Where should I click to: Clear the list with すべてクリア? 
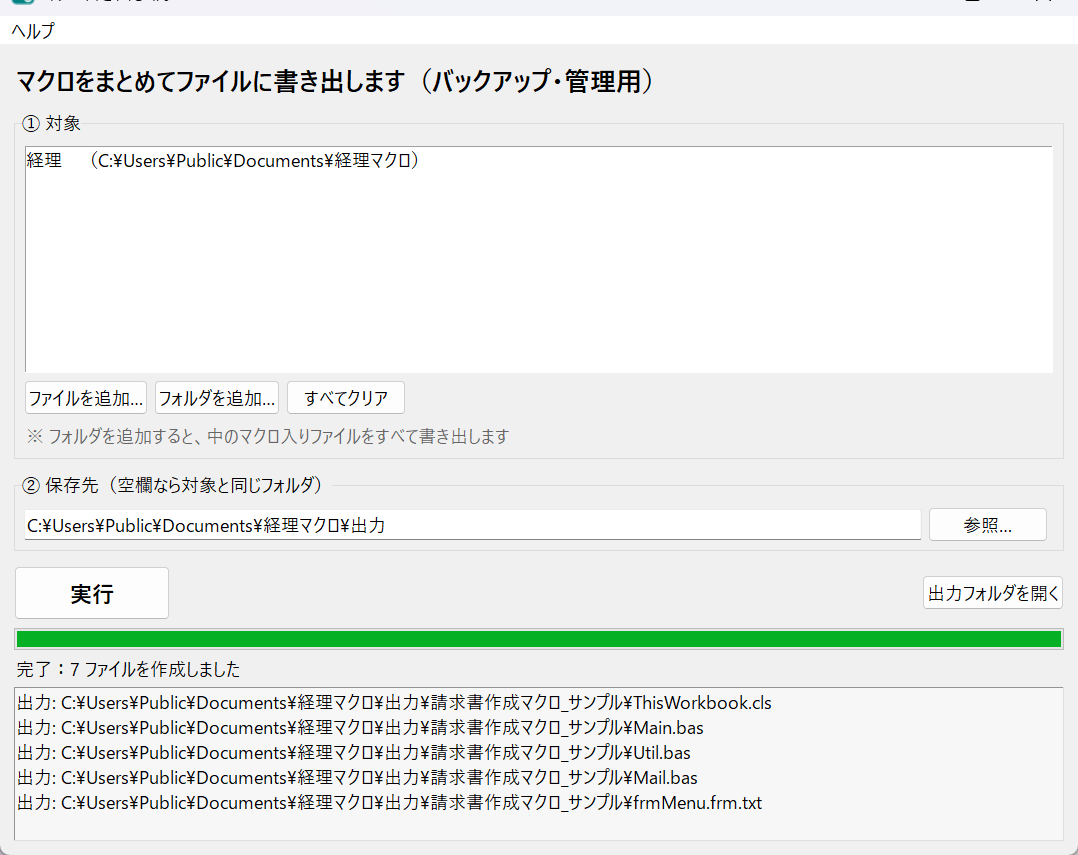346,398
